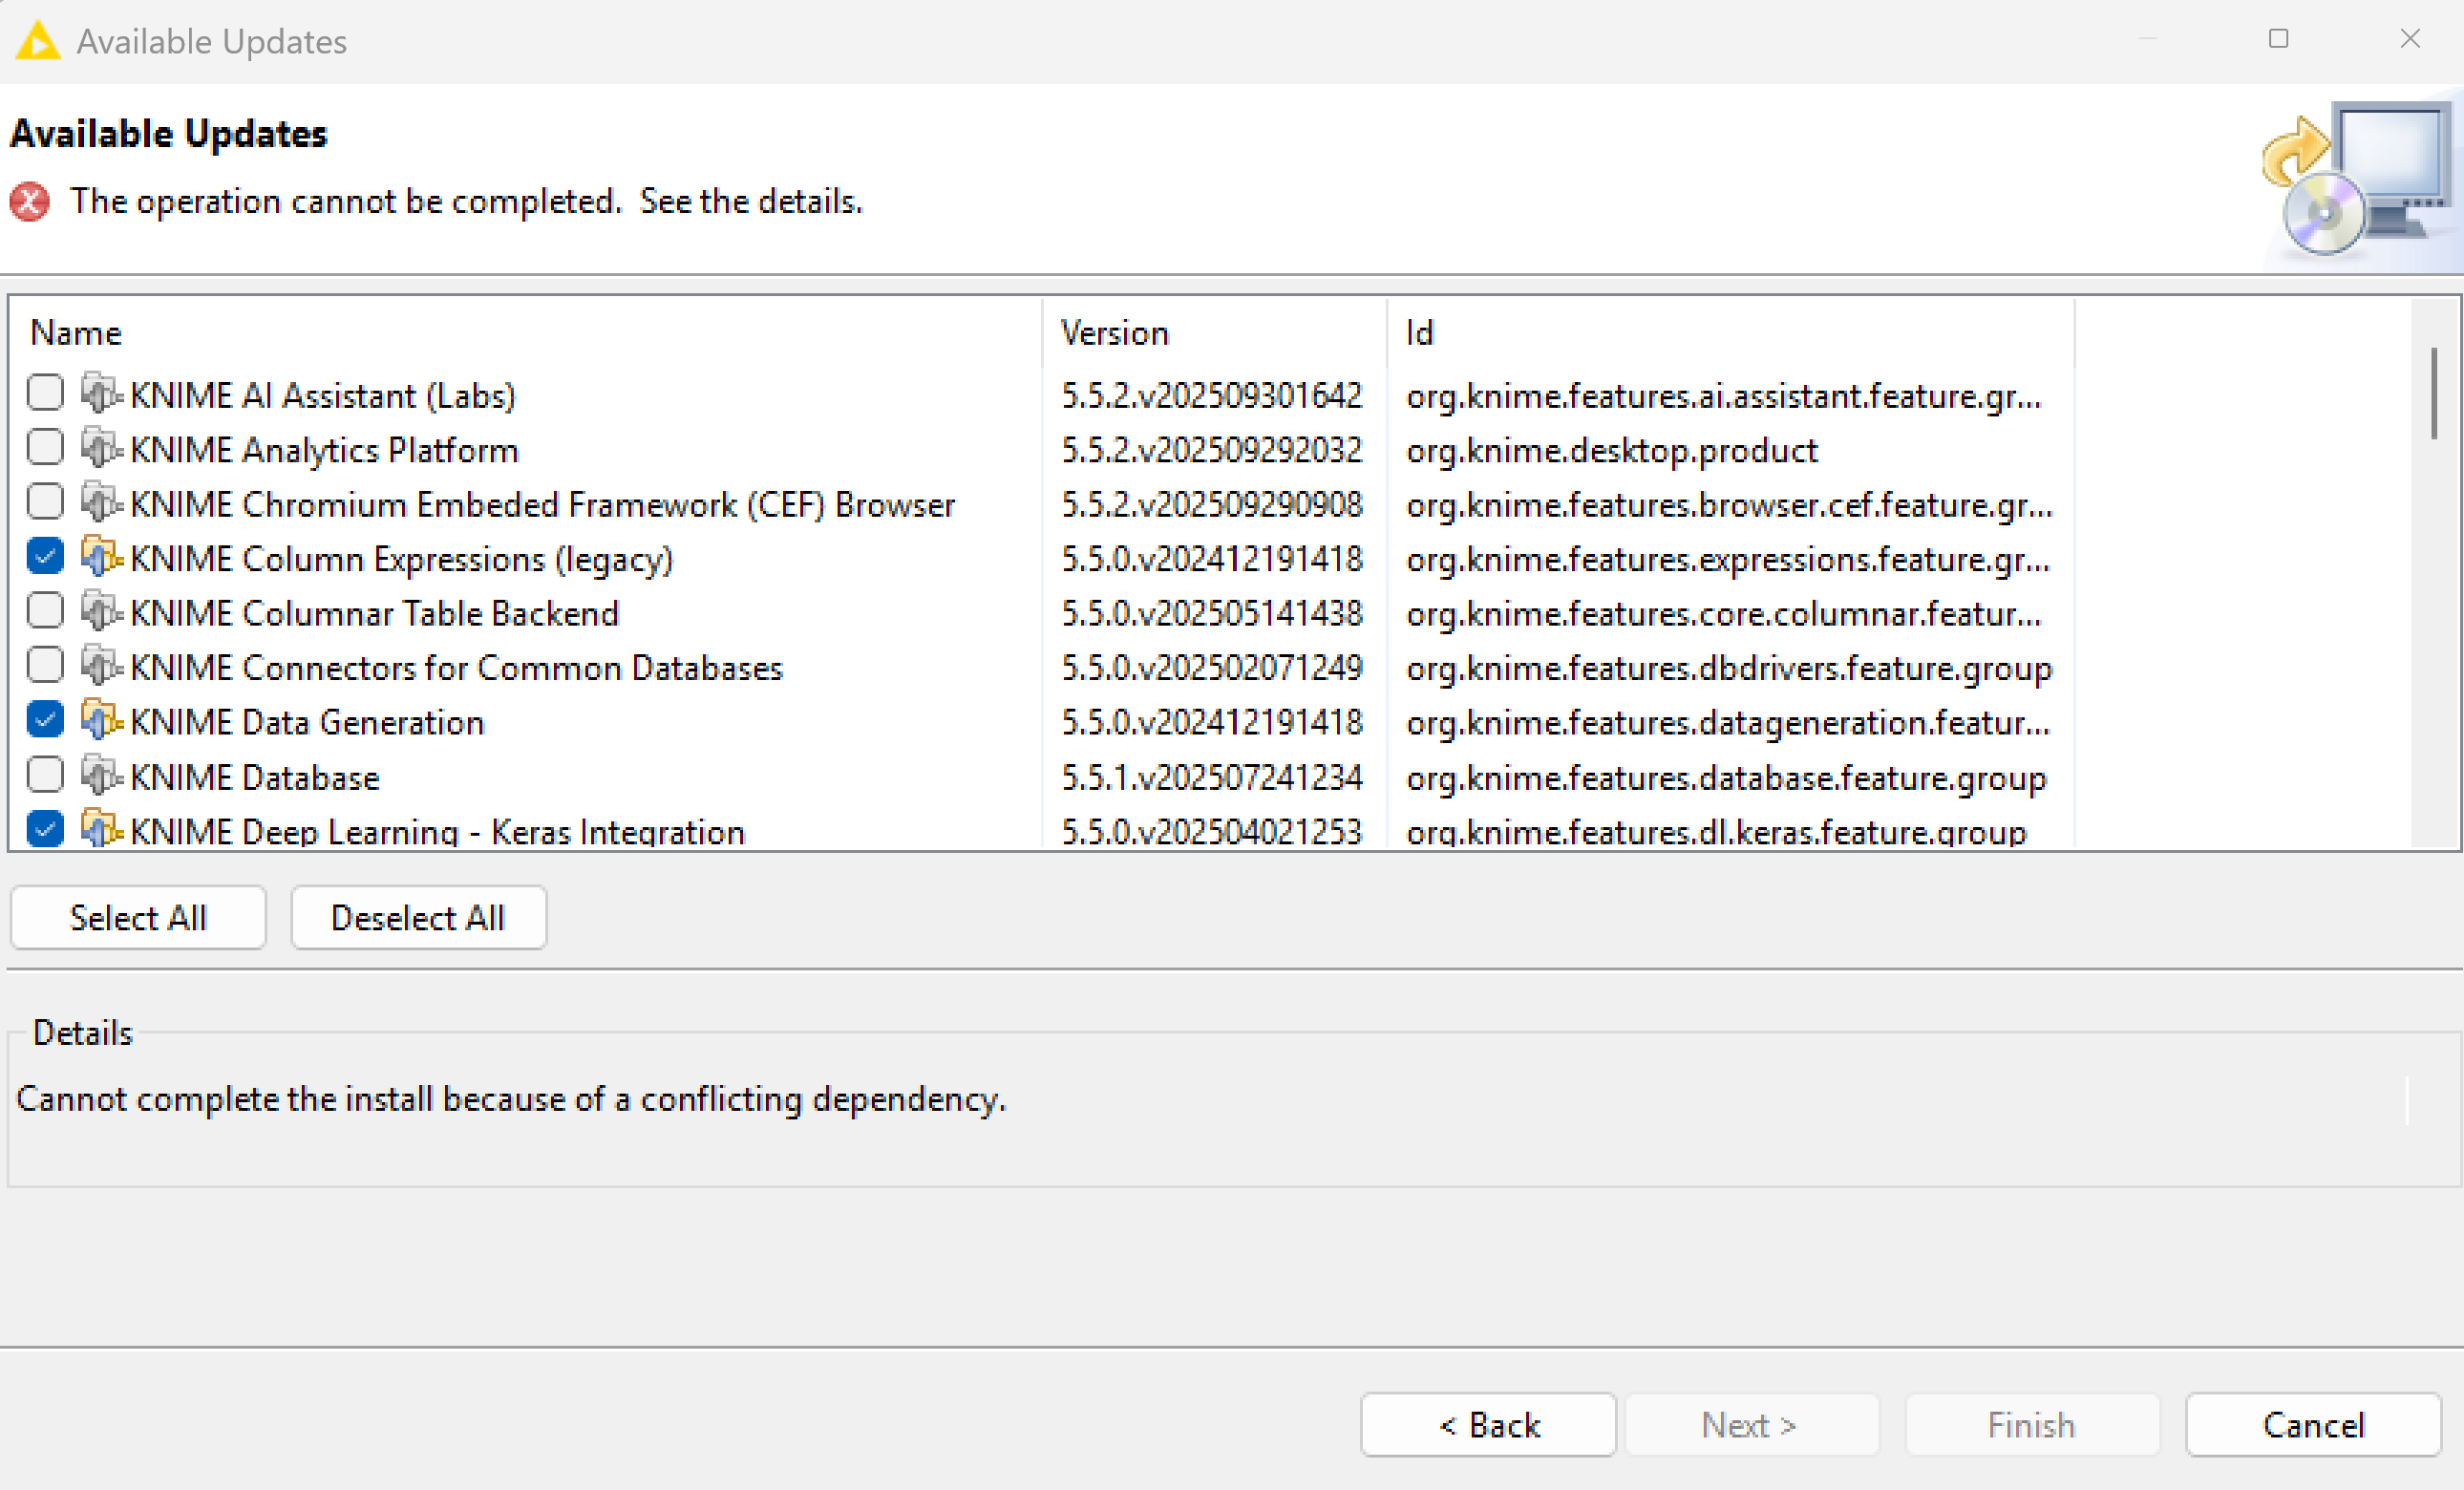The height and width of the screenshot is (1490, 2464).
Task: Enable the KNIME AI Assistant (Labs) checkbox
Action: (x=45, y=394)
